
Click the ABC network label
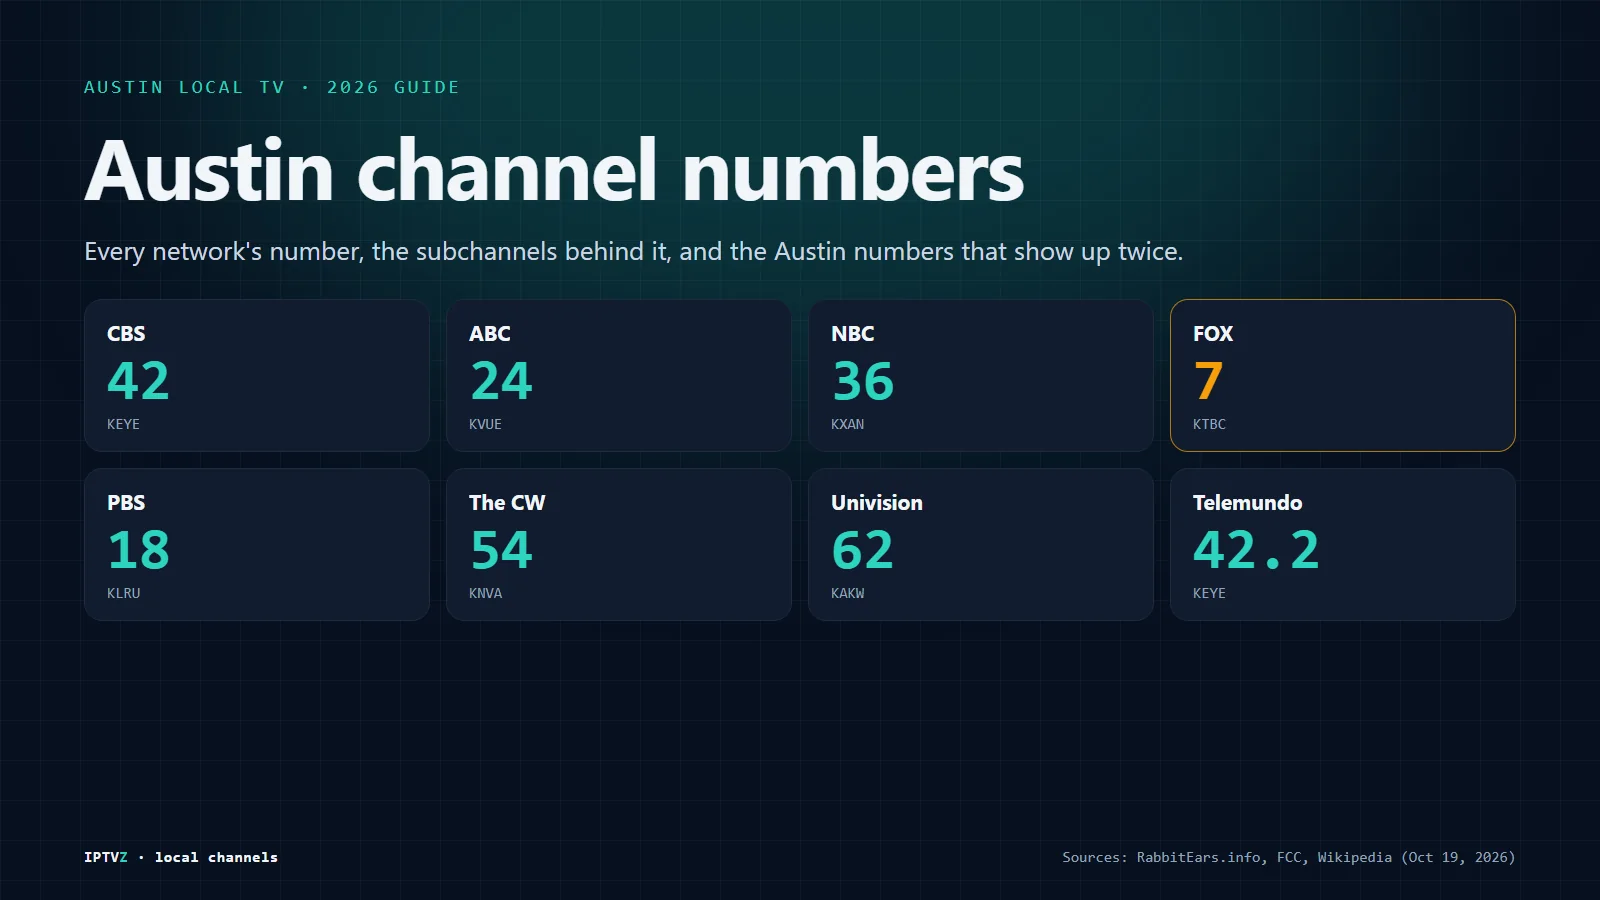[490, 334]
